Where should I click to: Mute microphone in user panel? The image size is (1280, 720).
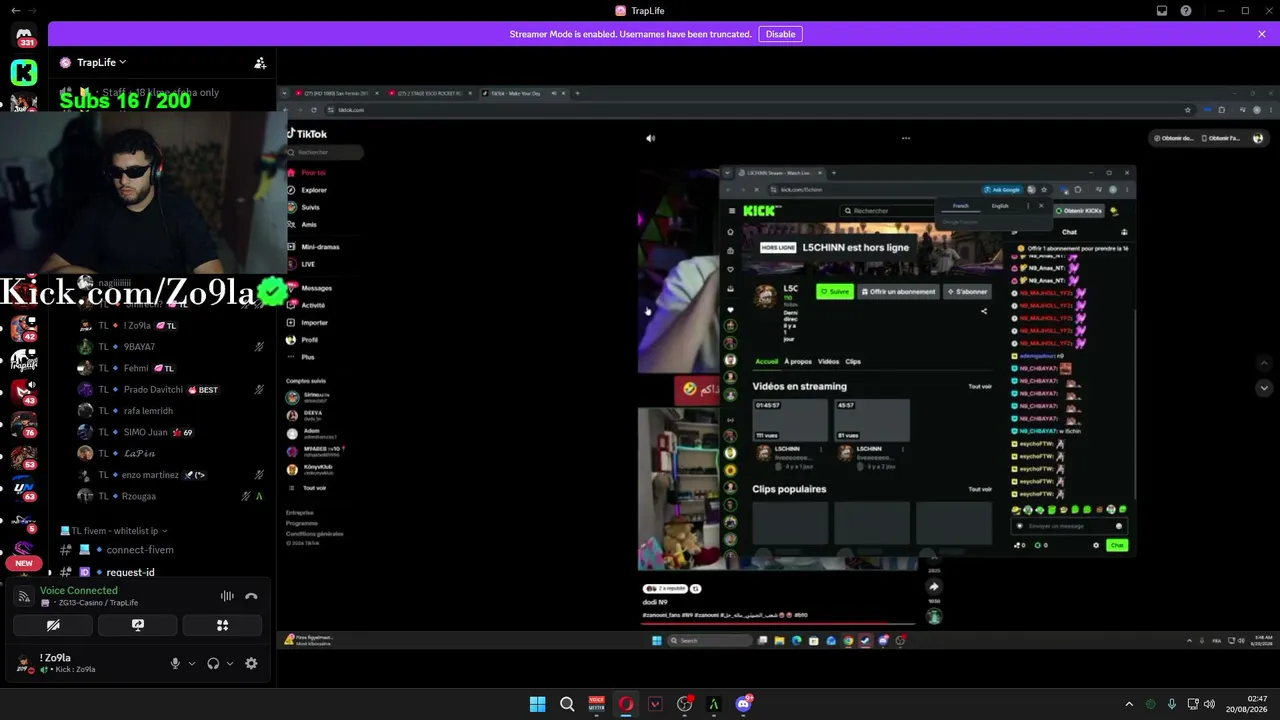[x=175, y=663]
